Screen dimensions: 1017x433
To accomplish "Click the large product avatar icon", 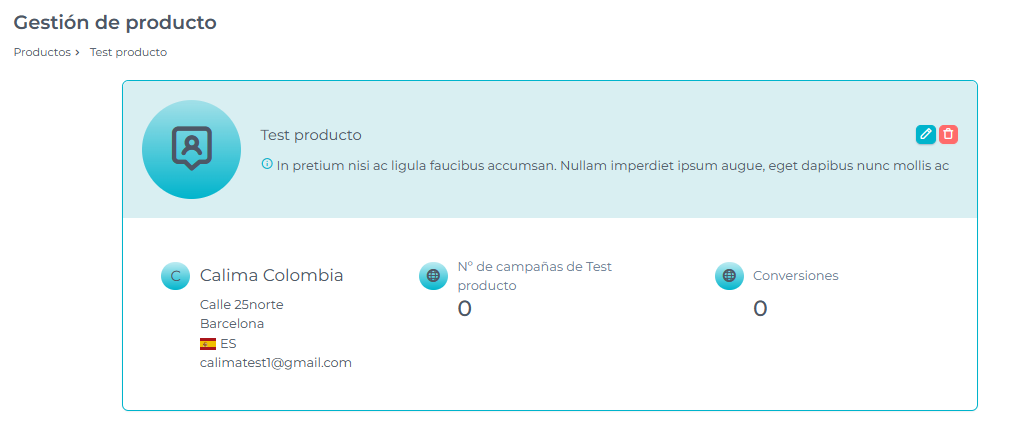I will (x=191, y=149).
